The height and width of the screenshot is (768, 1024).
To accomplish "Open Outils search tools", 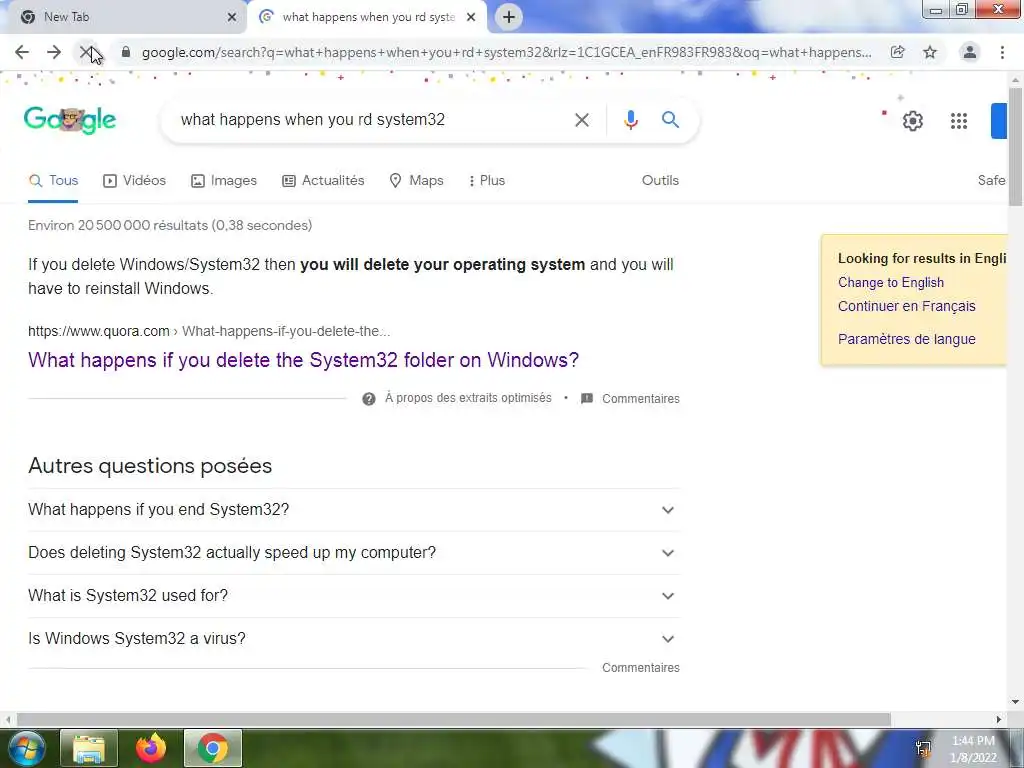I will point(660,181).
